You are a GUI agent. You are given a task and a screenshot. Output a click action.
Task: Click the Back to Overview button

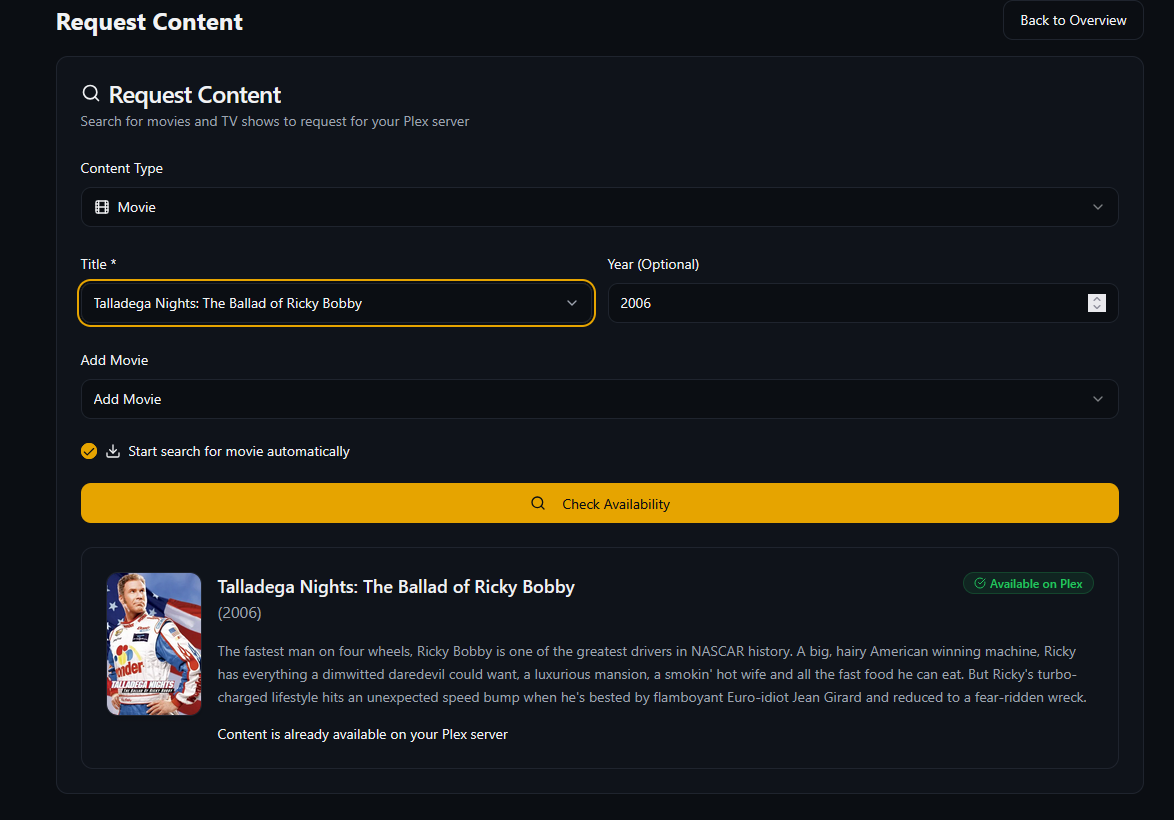[x=1072, y=20]
